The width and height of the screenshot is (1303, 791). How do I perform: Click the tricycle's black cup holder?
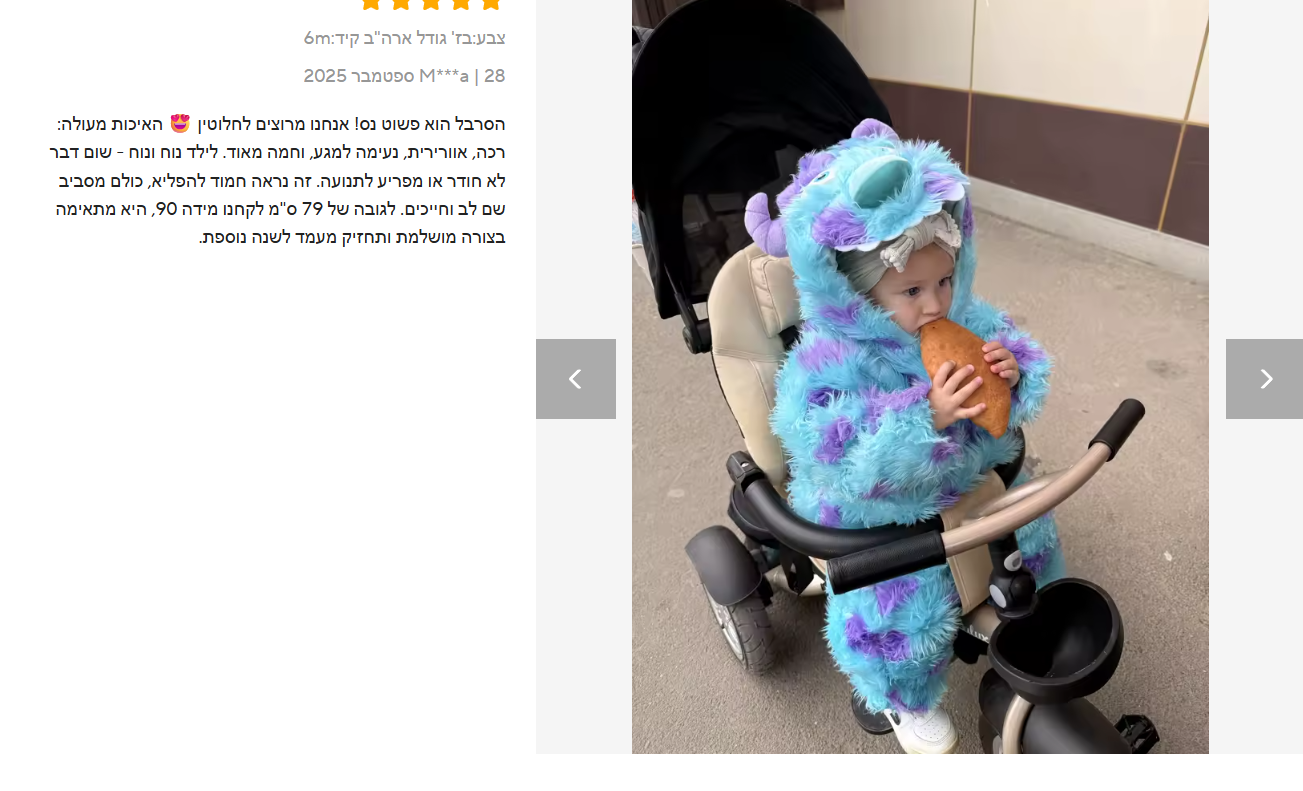pyautogui.click(x=1055, y=637)
